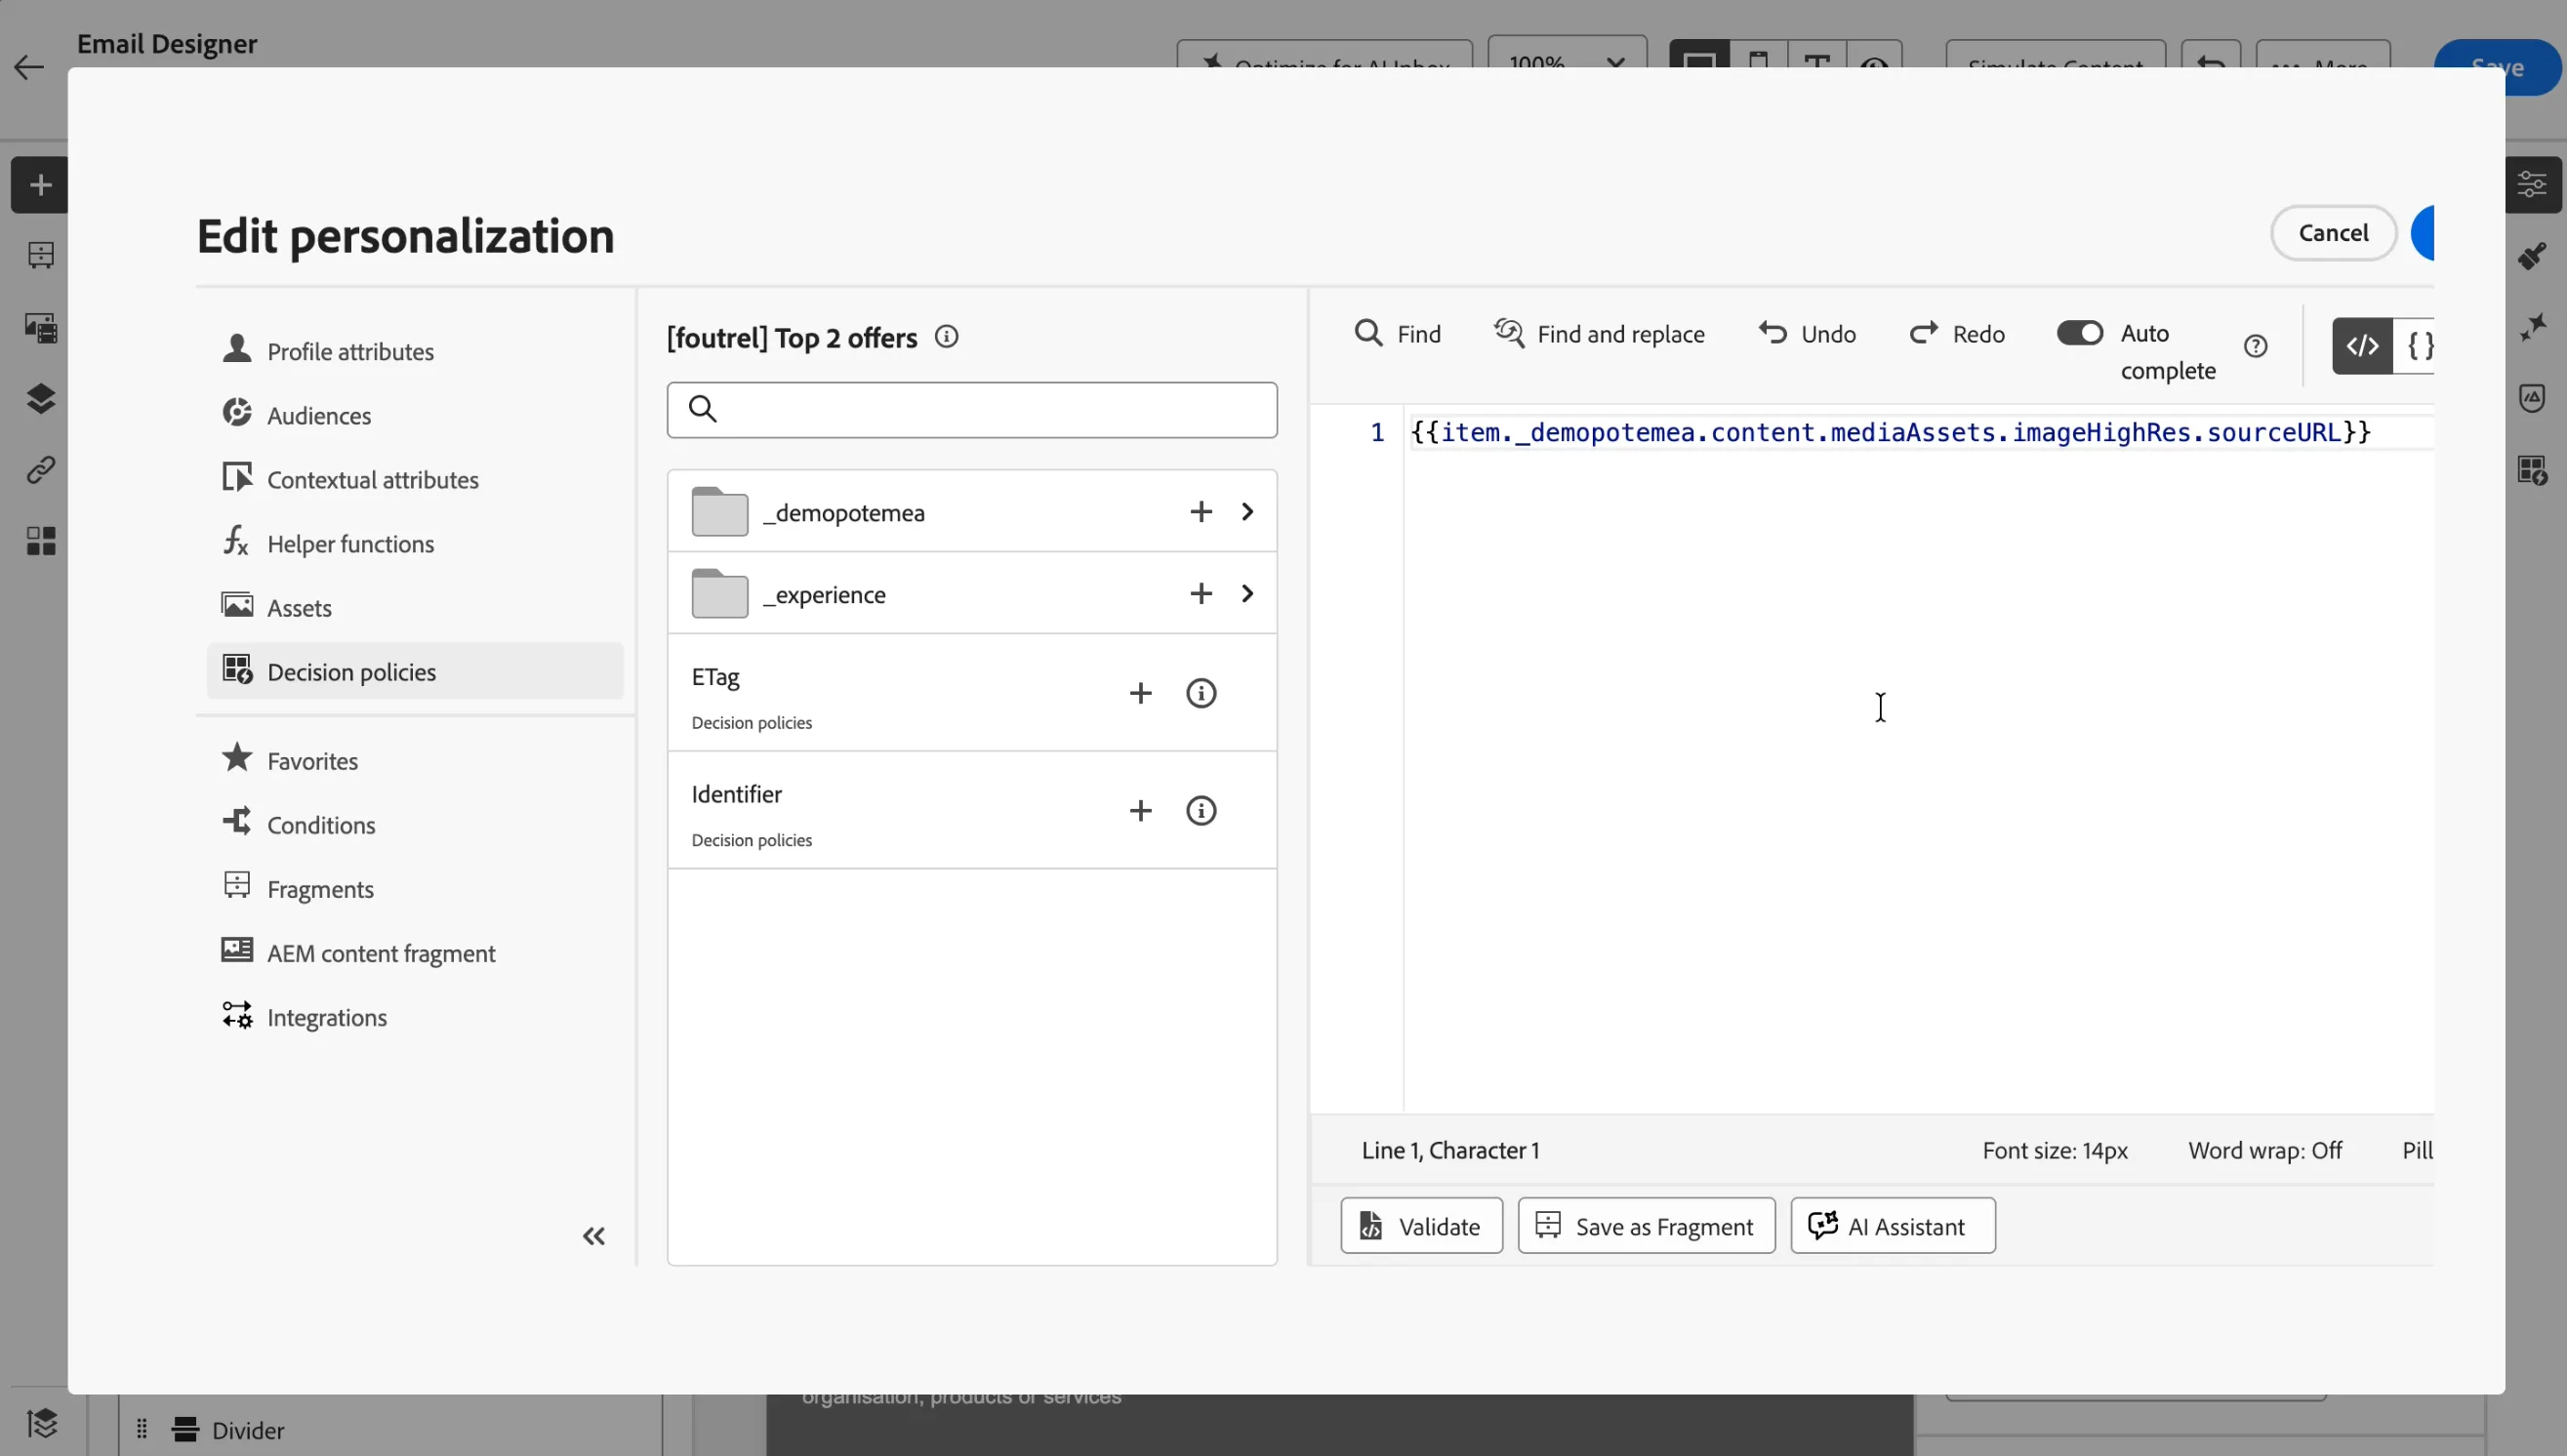
Task: Select the Conditions icon
Action: [237, 822]
